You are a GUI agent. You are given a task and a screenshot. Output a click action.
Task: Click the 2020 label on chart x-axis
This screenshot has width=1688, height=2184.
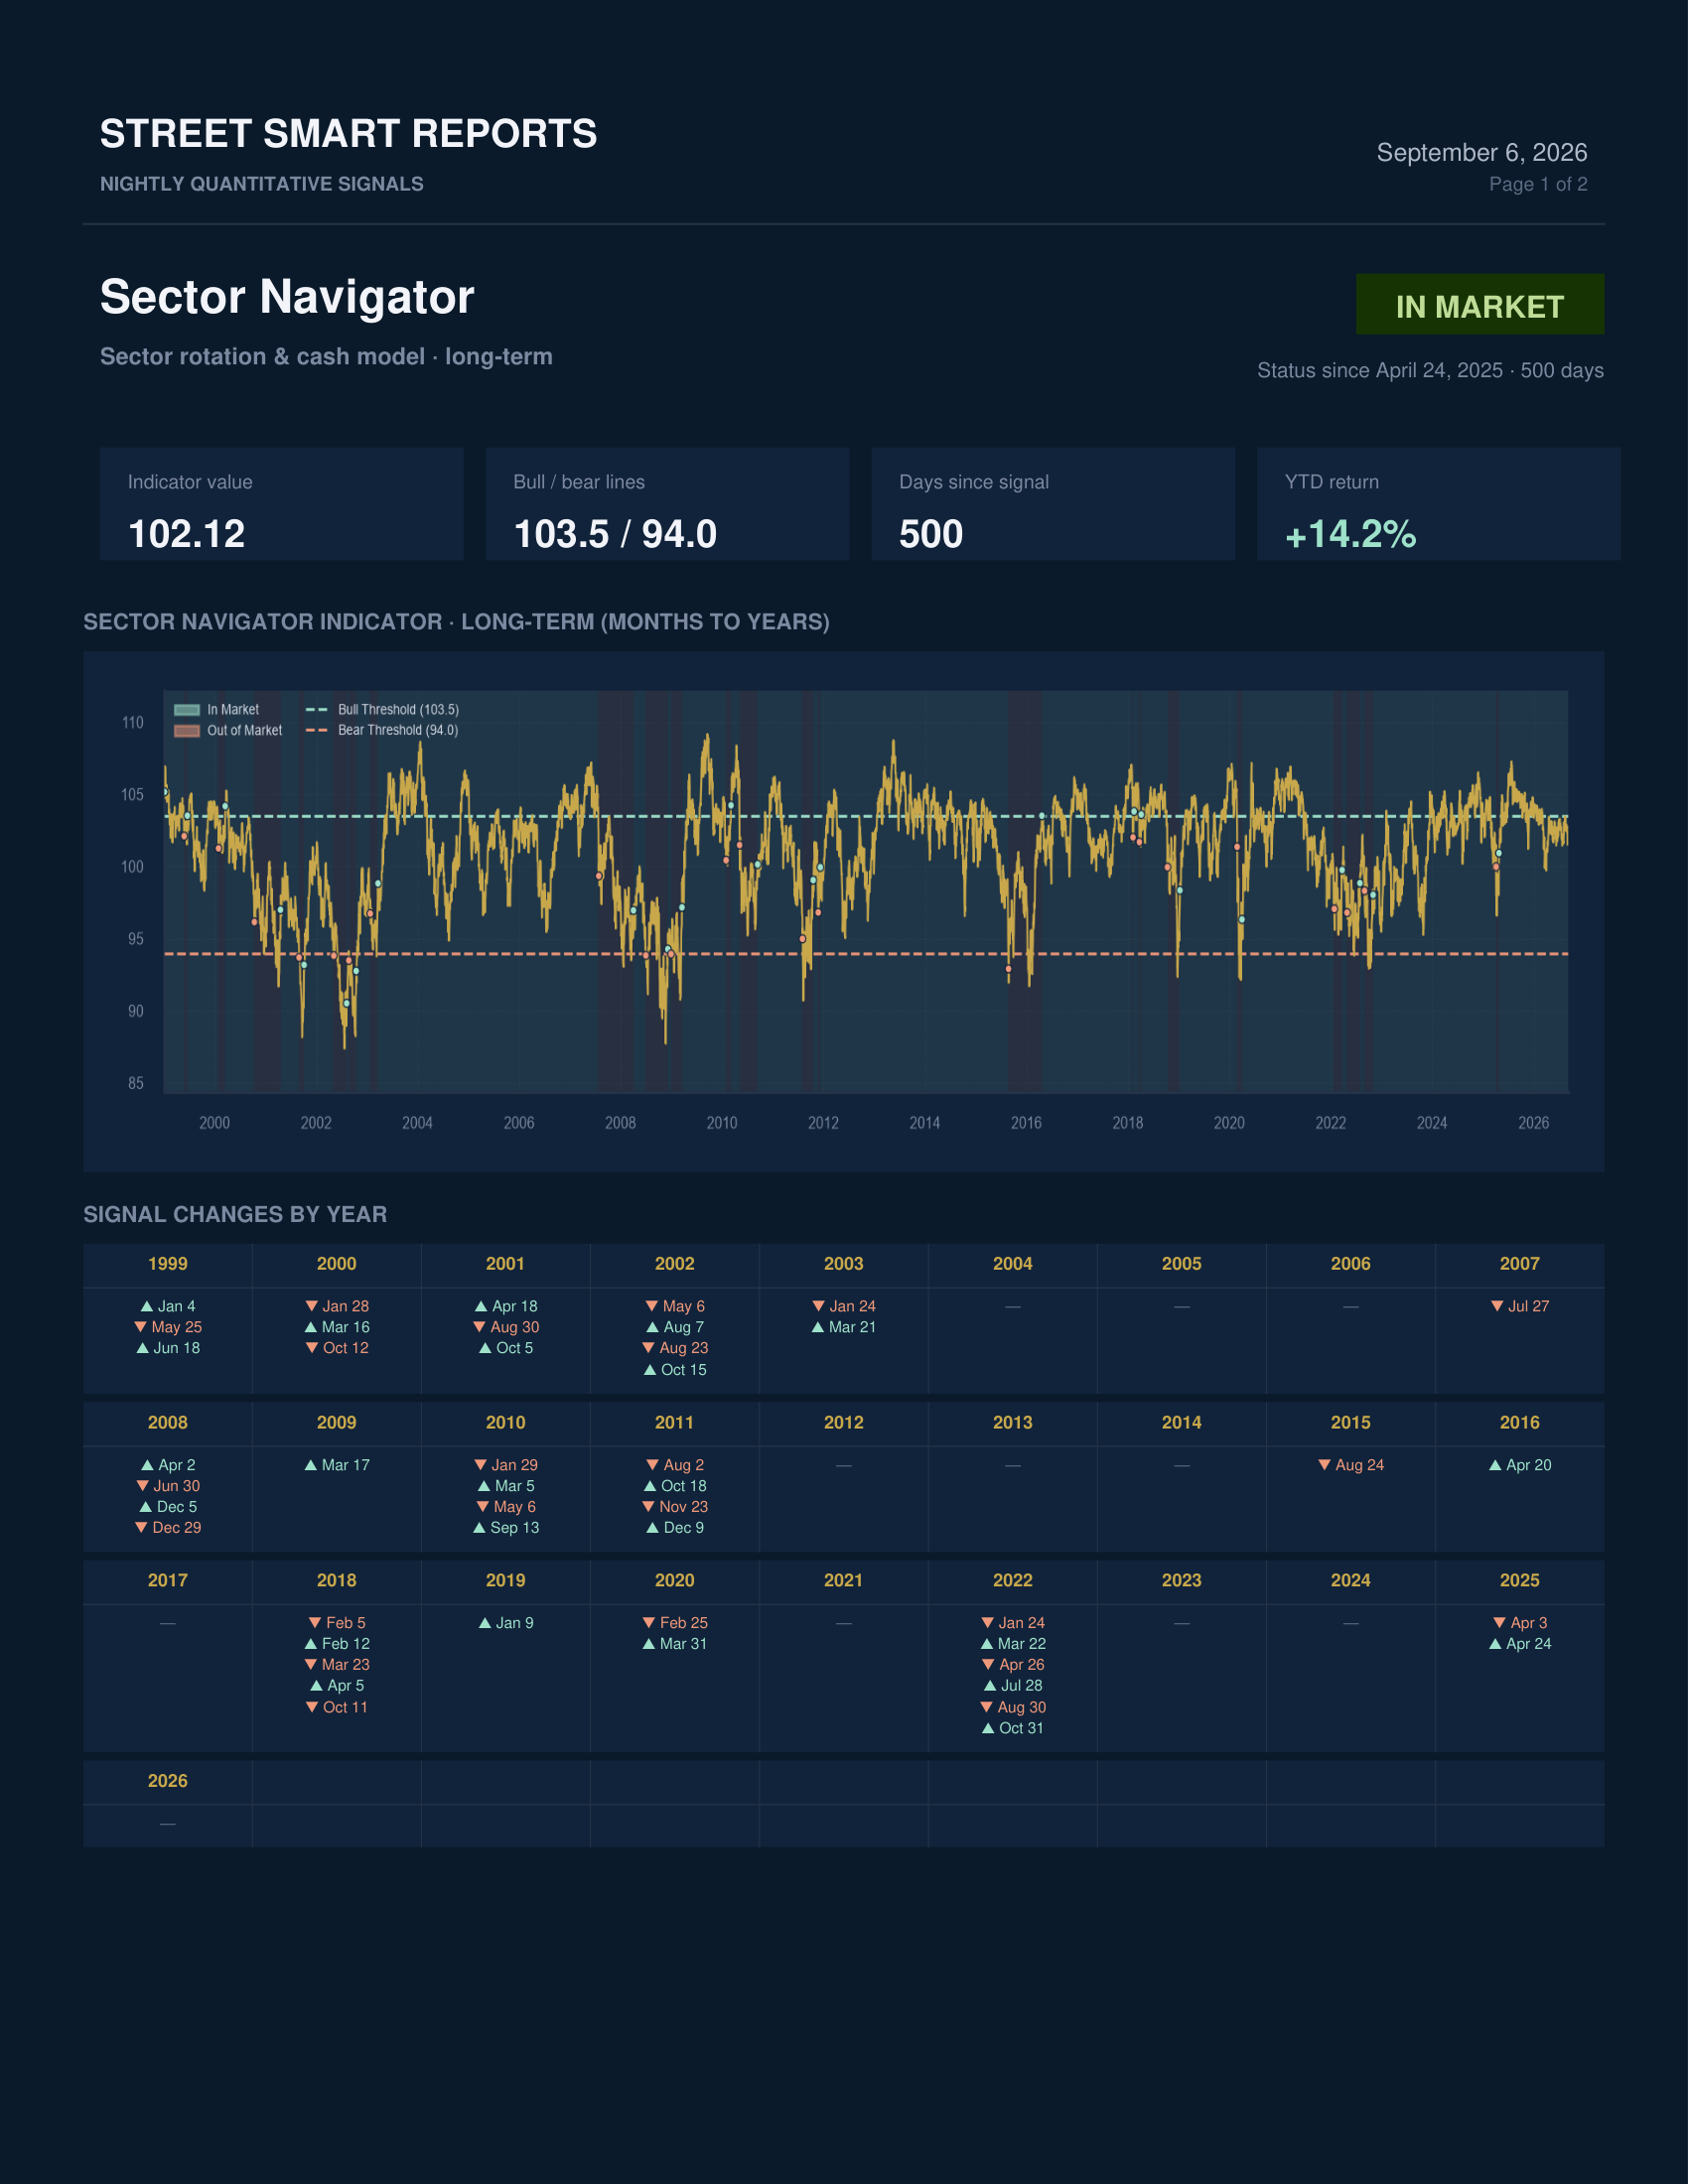[x=1229, y=1123]
